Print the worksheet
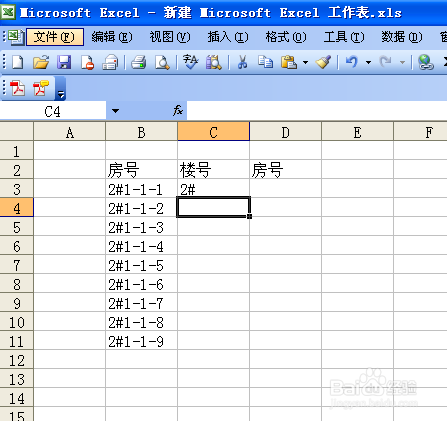Image resolution: width=447 pixels, height=421 pixels. [x=138, y=62]
